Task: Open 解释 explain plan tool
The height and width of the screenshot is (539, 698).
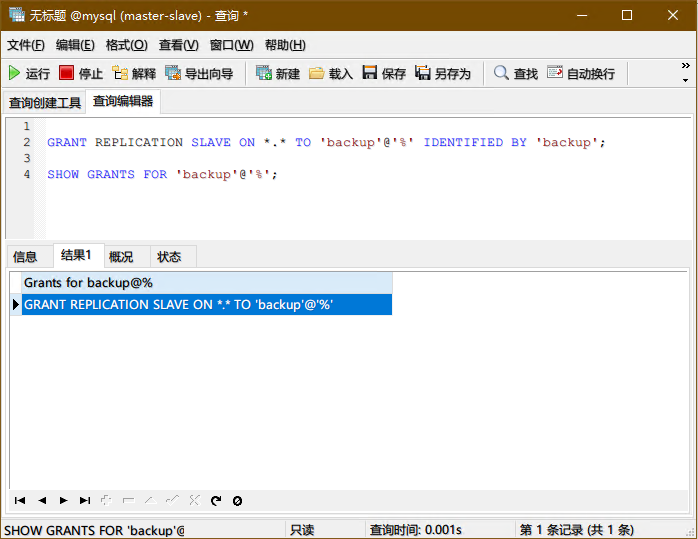Action: pos(134,73)
